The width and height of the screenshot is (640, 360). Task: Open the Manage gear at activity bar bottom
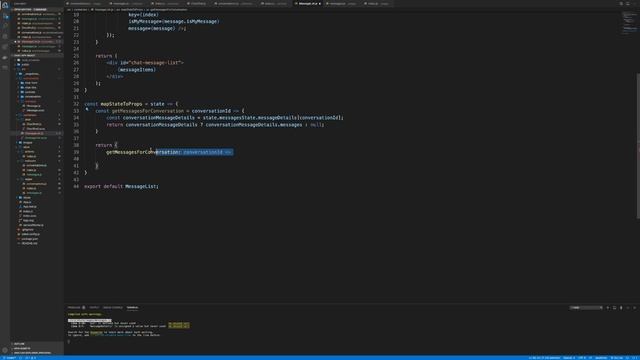[5, 350]
